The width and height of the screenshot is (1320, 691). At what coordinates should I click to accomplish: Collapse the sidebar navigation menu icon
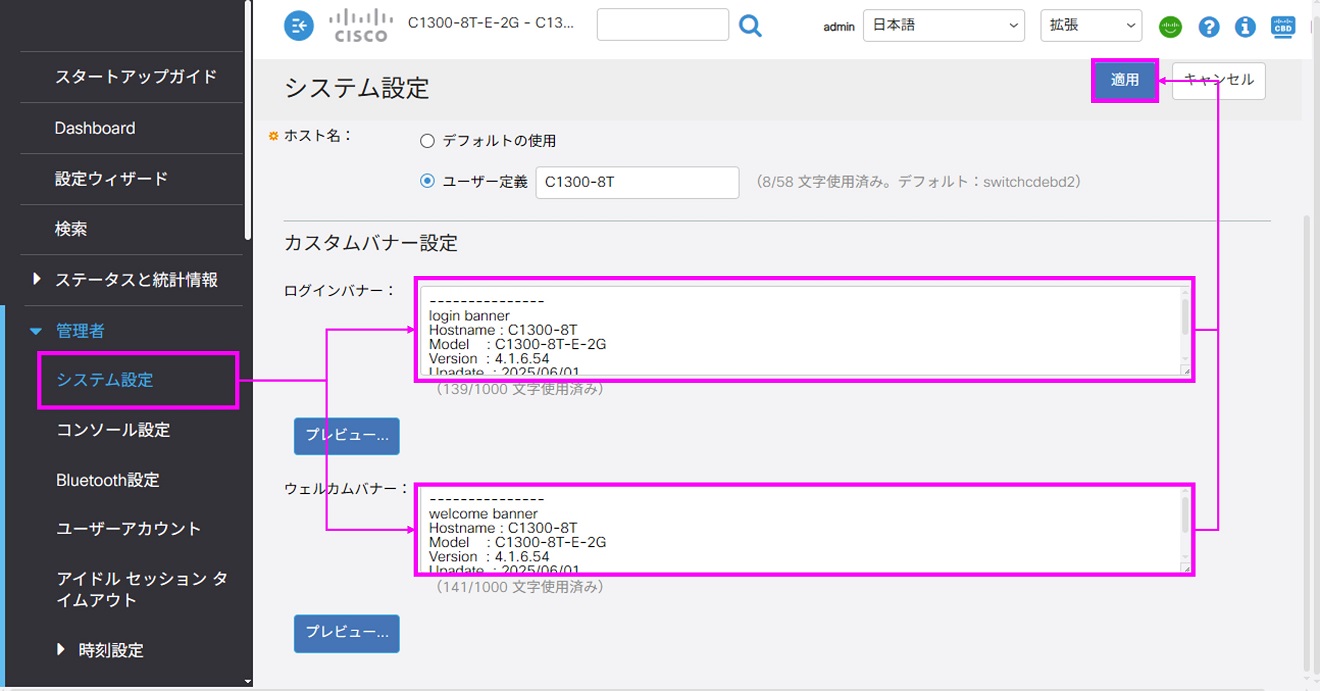click(x=299, y=26)
